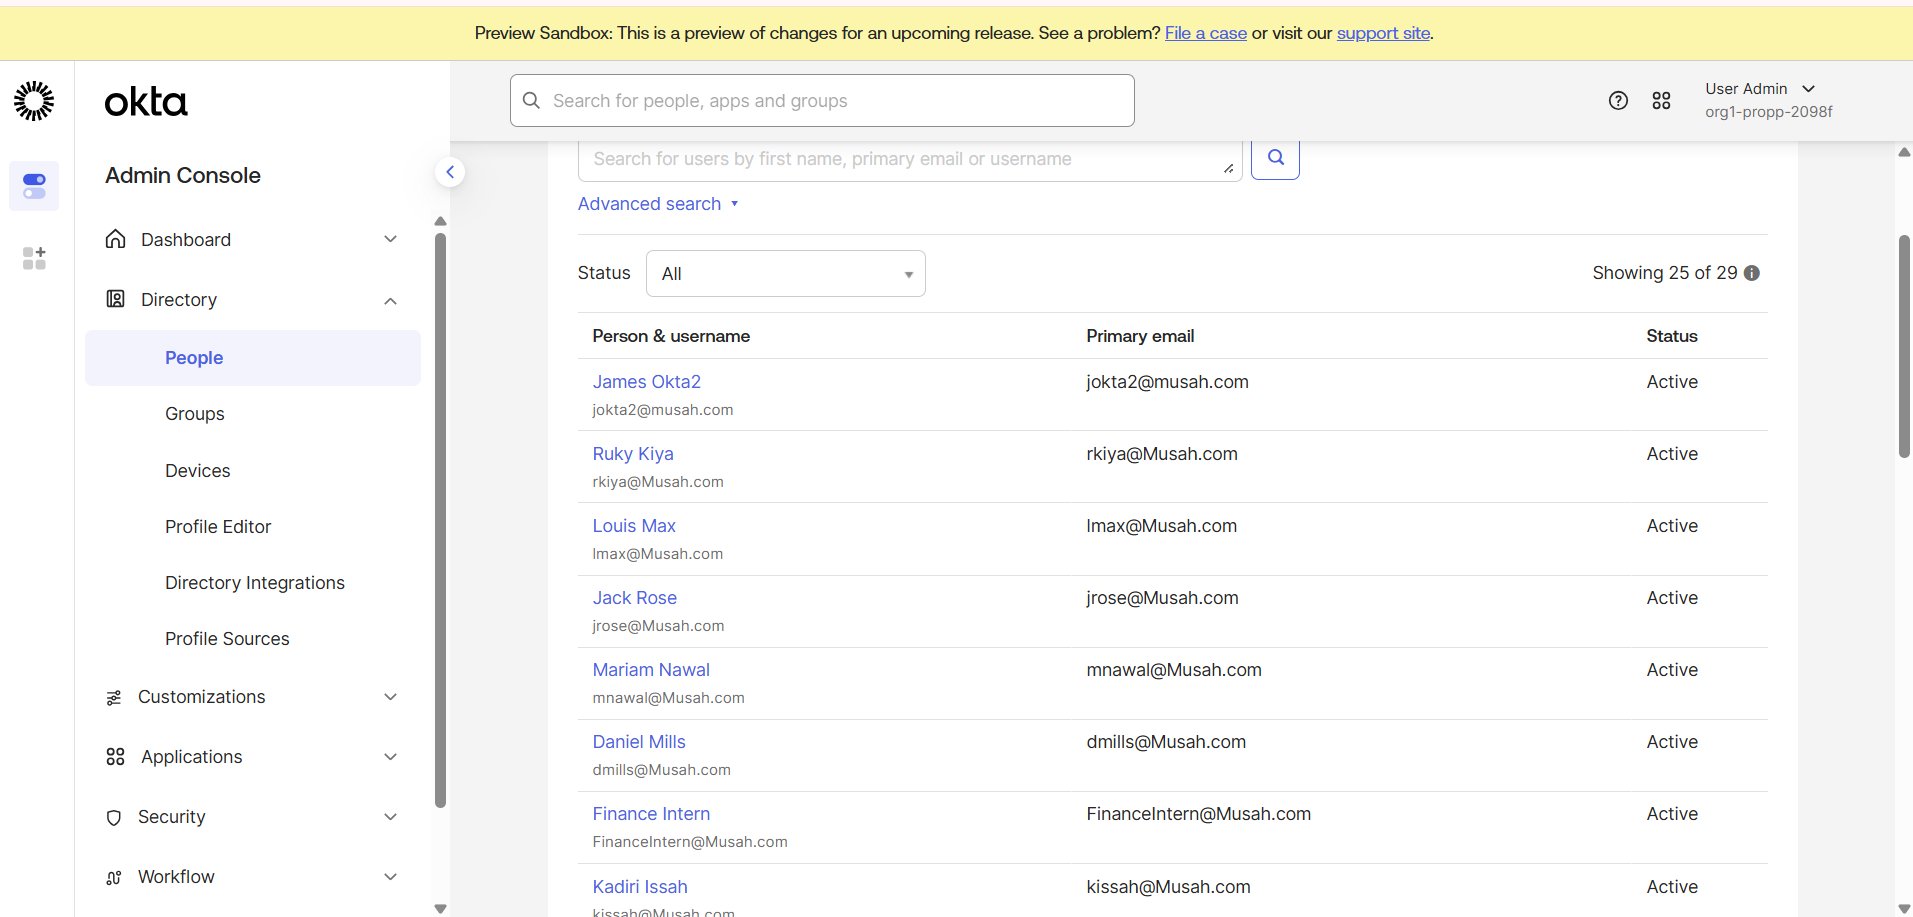This screenshot has height=917, width=1913.
Task: Open the apps grid icon next to help
Action: pos(1661,100)
